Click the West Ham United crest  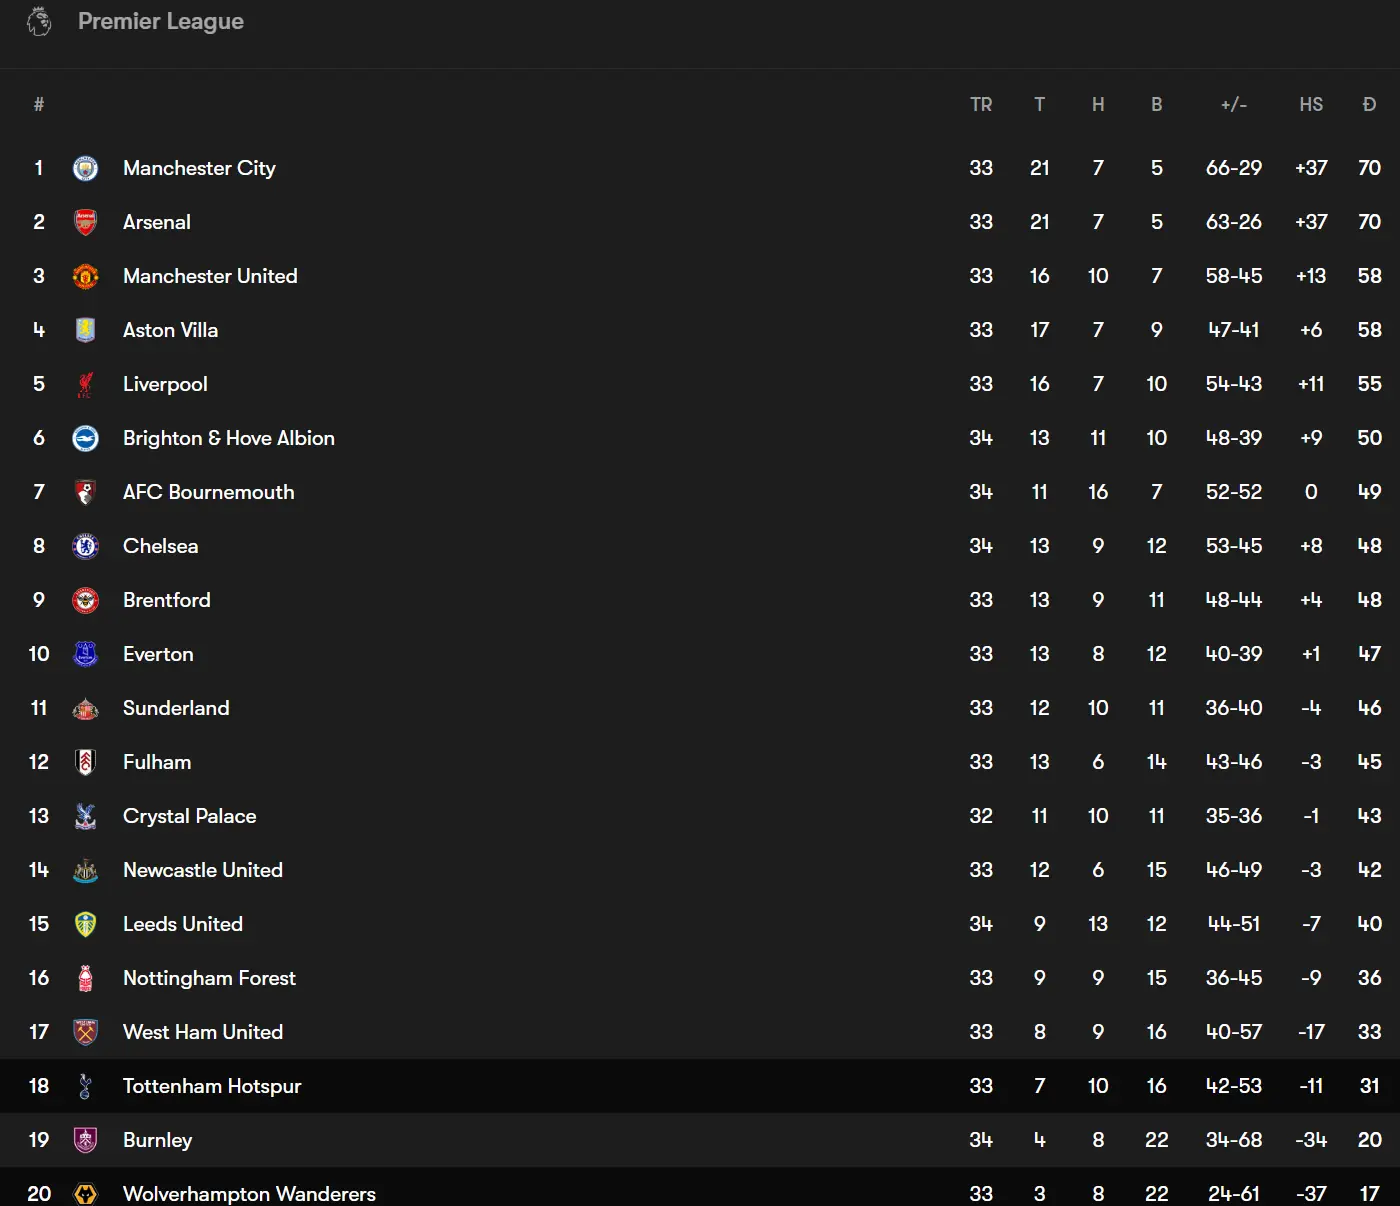coord(86,1032)
